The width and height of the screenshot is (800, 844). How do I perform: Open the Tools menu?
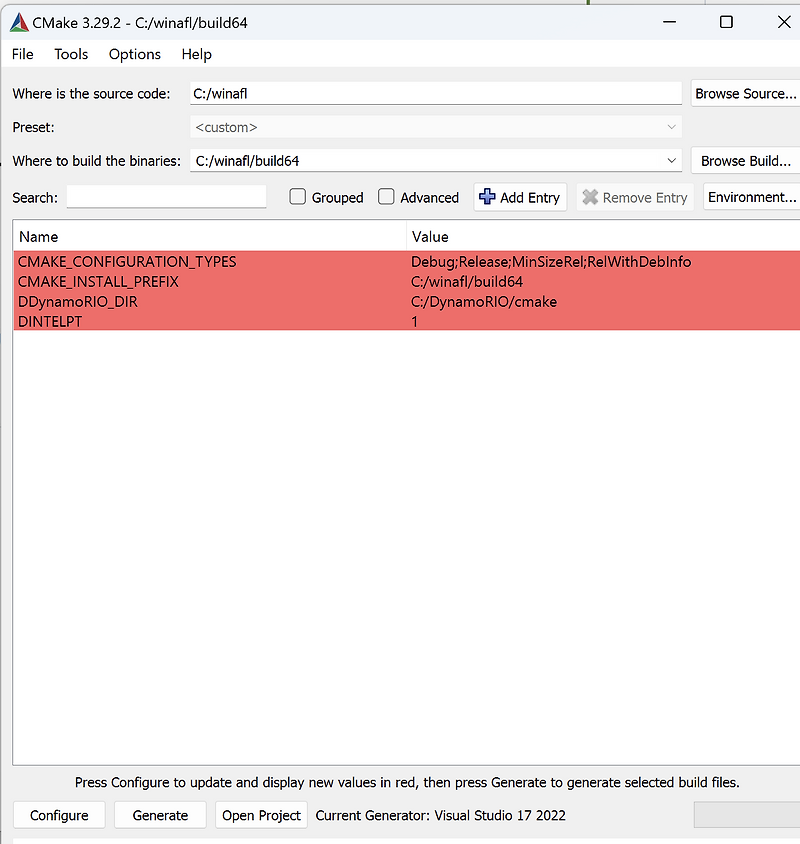coord(70,54)
